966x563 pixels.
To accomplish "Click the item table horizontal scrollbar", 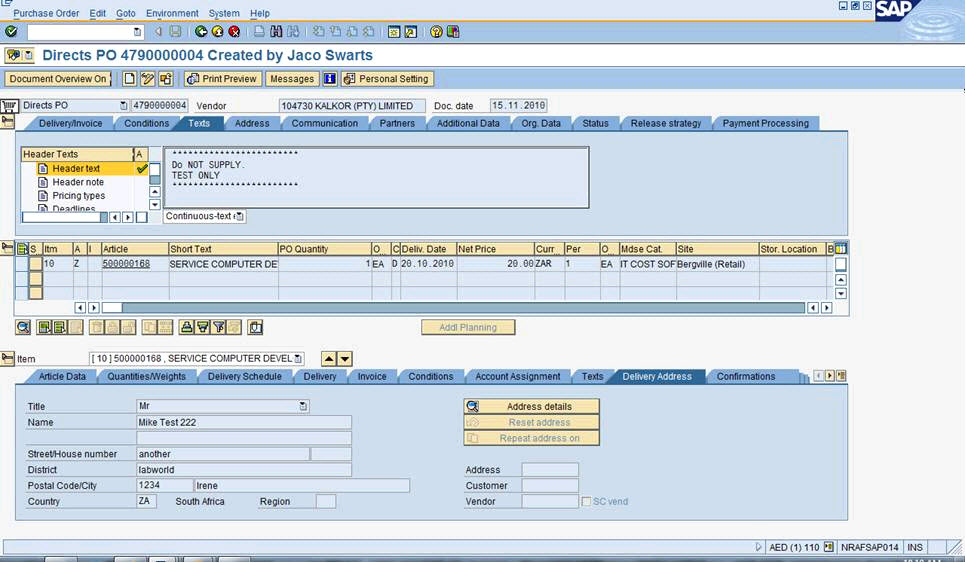I will coord(453,307).
